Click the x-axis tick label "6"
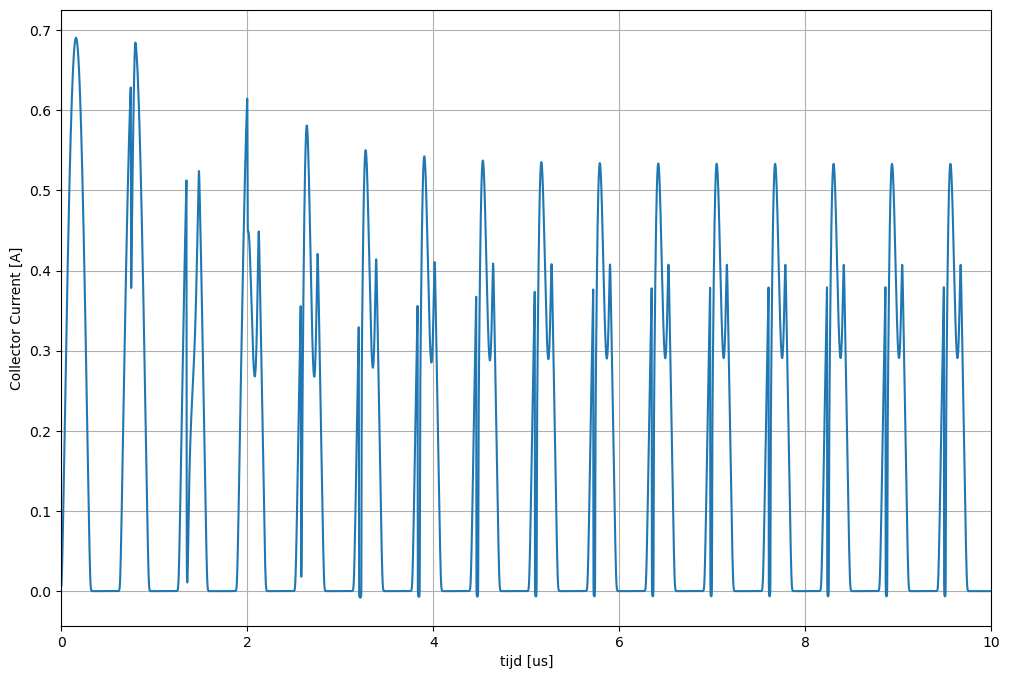The width and height of the screenshot is (1010, 679). coord(619,642)
